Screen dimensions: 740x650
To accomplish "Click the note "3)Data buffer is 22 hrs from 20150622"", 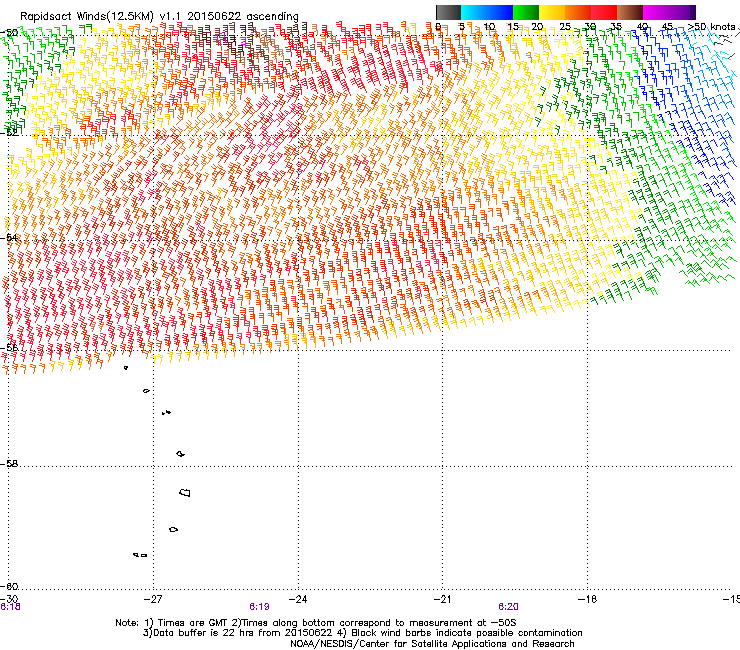I will [x=237, y=633].
